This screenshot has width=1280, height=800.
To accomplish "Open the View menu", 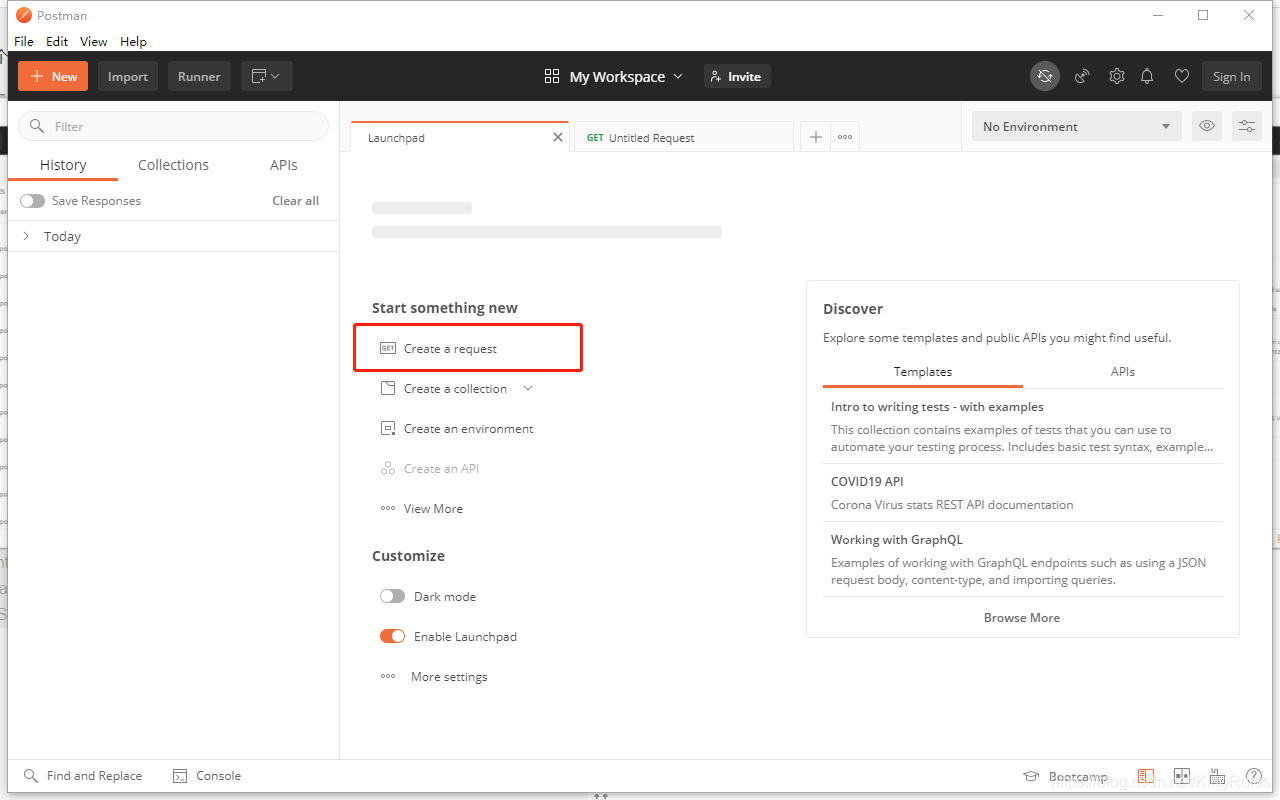I will pyautogui.click(x=94, y=41).
